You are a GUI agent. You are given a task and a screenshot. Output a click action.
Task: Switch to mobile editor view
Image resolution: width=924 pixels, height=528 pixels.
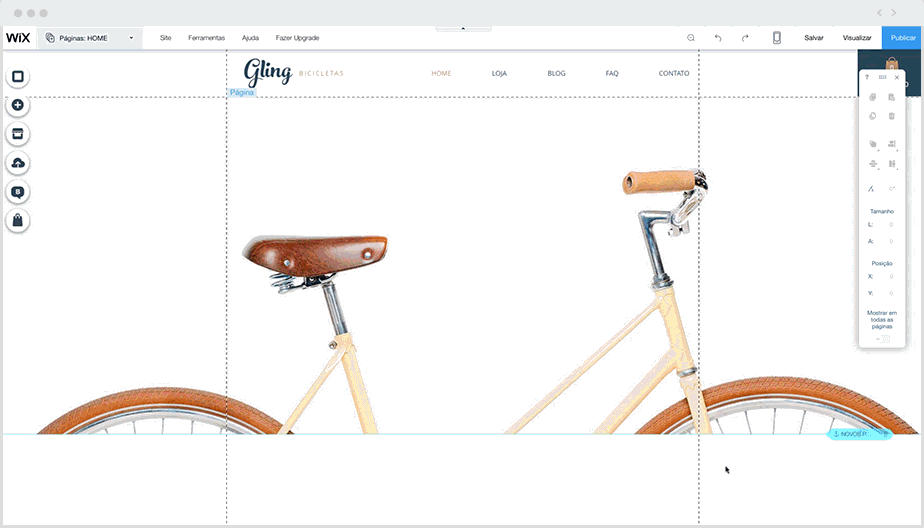tap(777, 38)
